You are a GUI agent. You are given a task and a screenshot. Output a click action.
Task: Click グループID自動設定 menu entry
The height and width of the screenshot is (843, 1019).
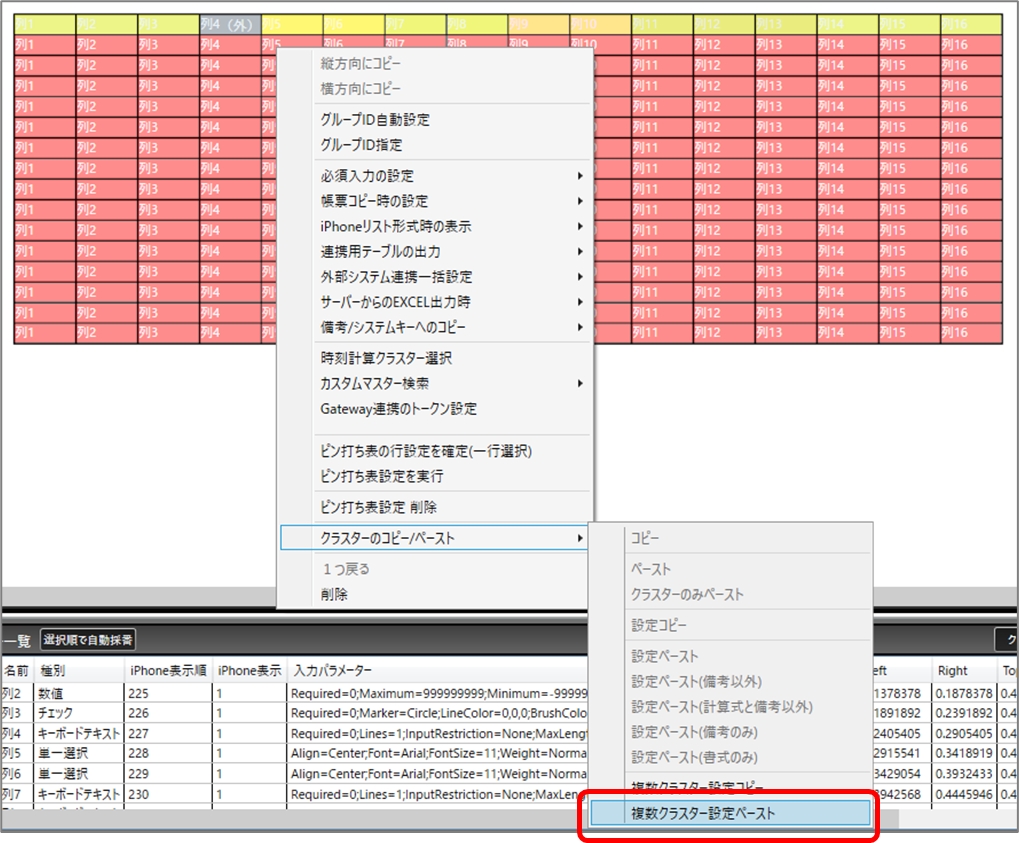pos(375,119)
